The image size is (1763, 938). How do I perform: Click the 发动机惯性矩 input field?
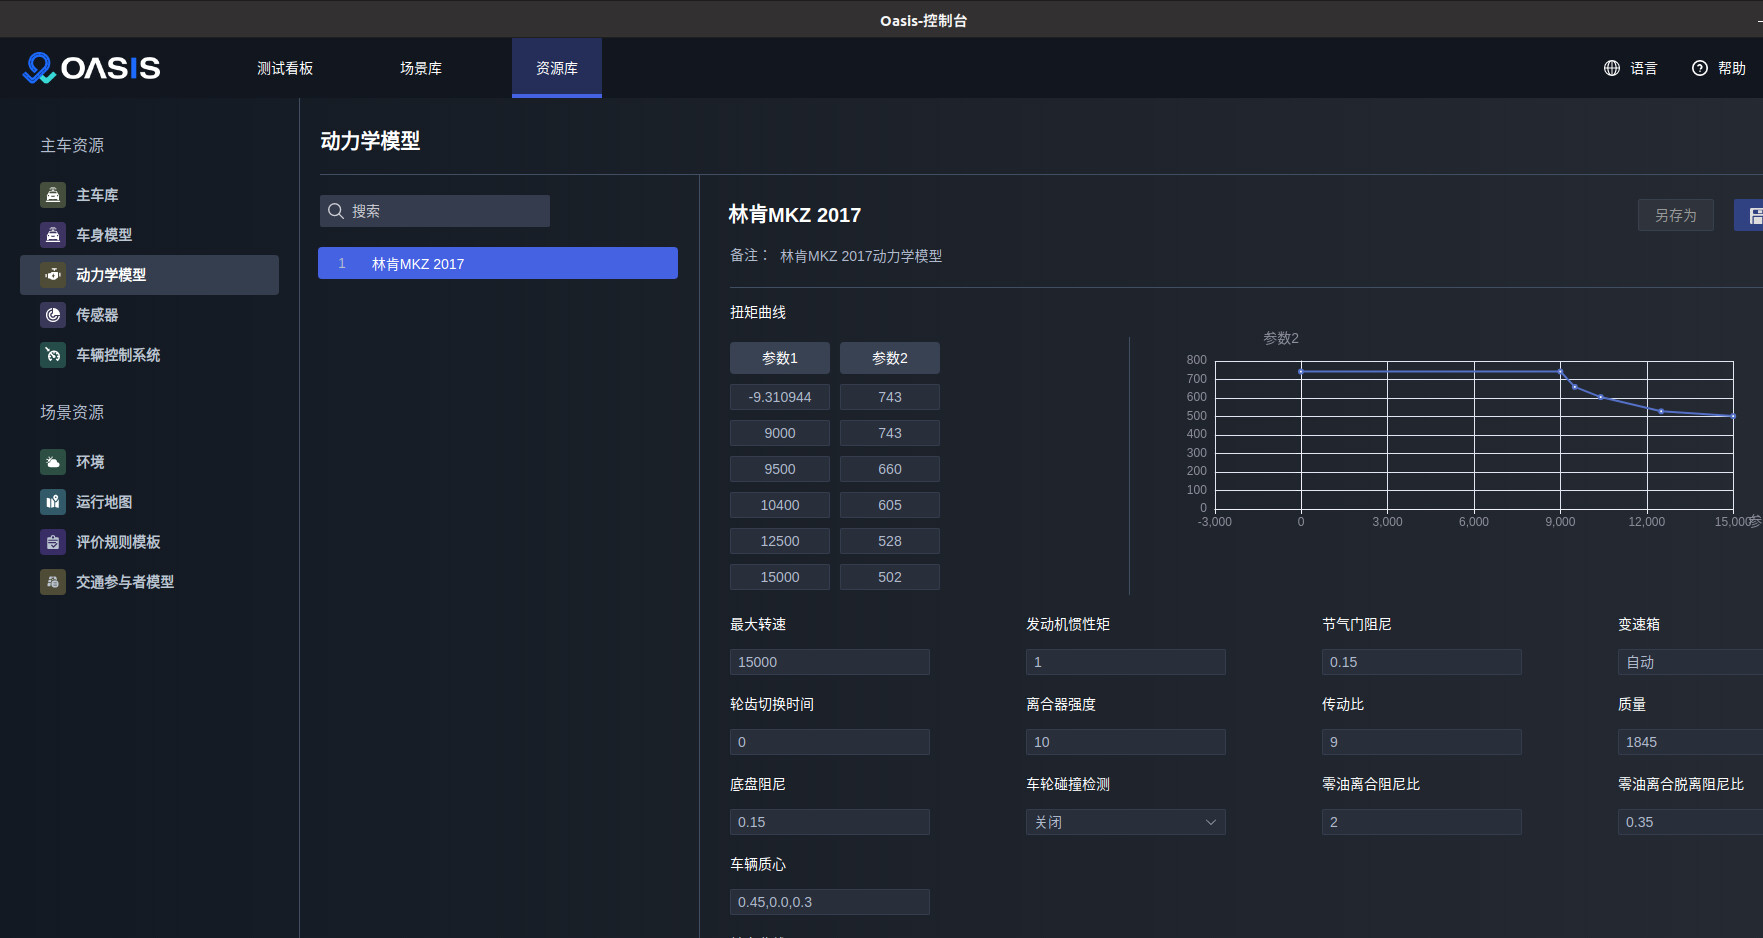[x=1126, y=662]
